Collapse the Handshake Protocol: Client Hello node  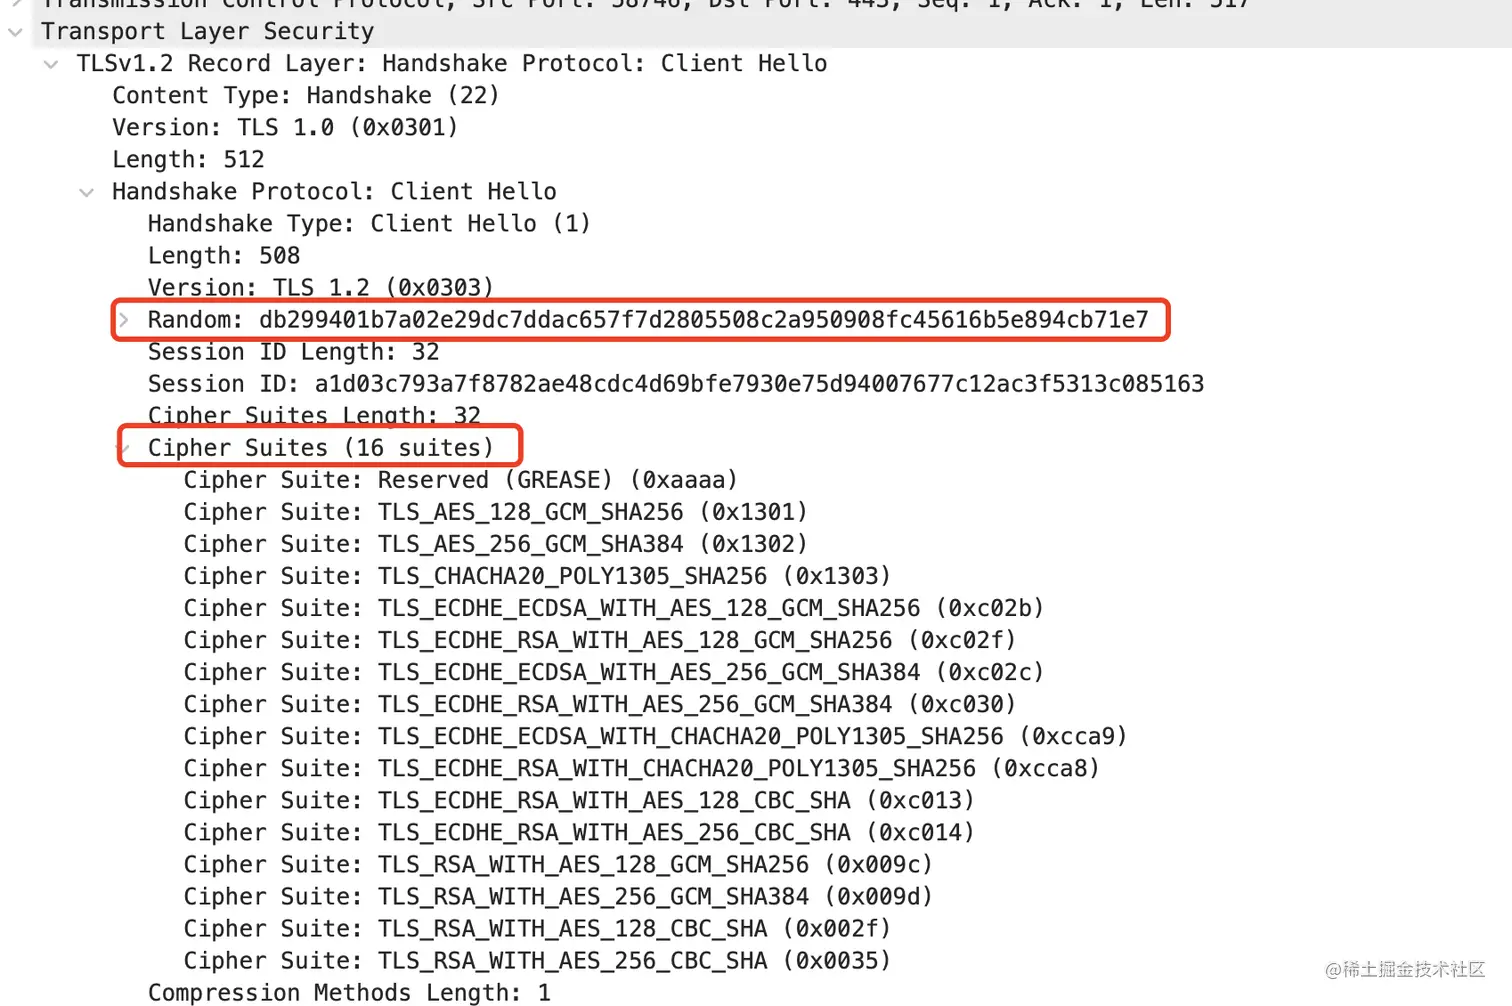(x=87, y=192)
